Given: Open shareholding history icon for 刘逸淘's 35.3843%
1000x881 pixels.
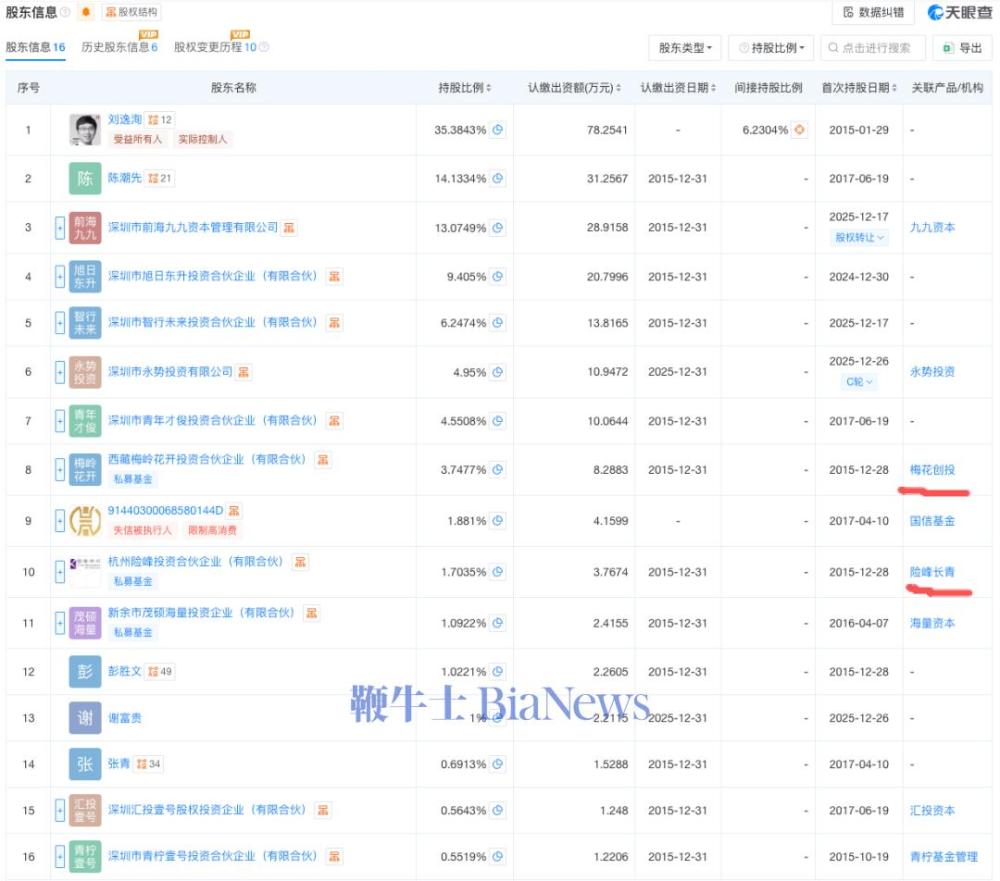Looking at the screenshot, I should [497, 130].
